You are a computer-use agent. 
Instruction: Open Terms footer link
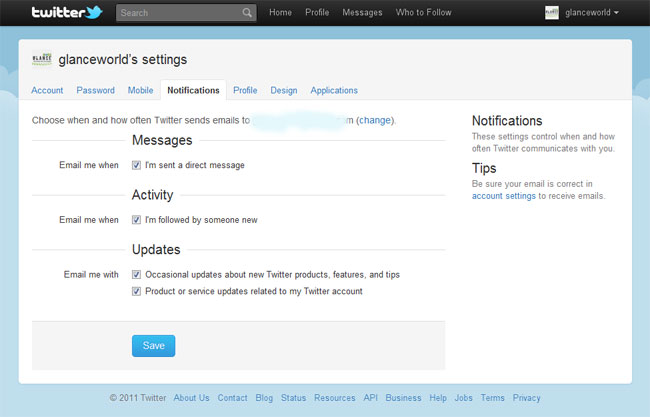click(x=492, y=398)
